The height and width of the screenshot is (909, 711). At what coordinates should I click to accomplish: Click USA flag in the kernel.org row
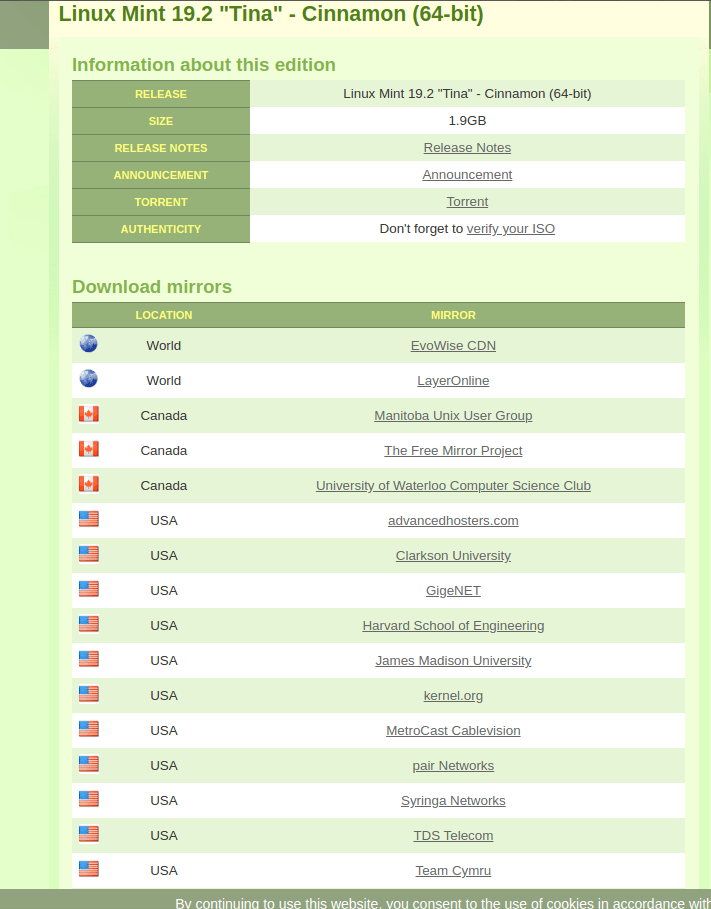click(x=89, y=694)
